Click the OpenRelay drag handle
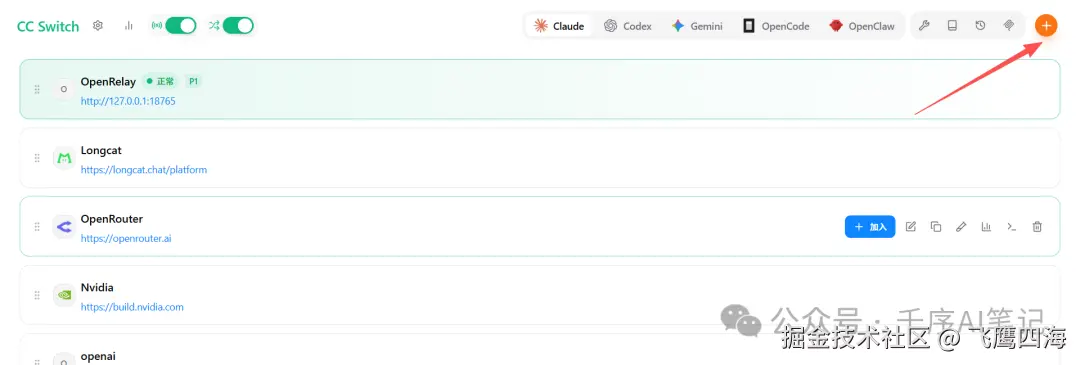Viewport: 1080px width, 365px height. click(37, 90)
